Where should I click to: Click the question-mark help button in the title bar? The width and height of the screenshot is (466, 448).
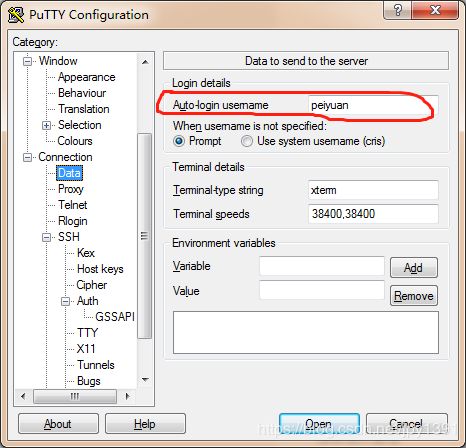pos(397,10)
